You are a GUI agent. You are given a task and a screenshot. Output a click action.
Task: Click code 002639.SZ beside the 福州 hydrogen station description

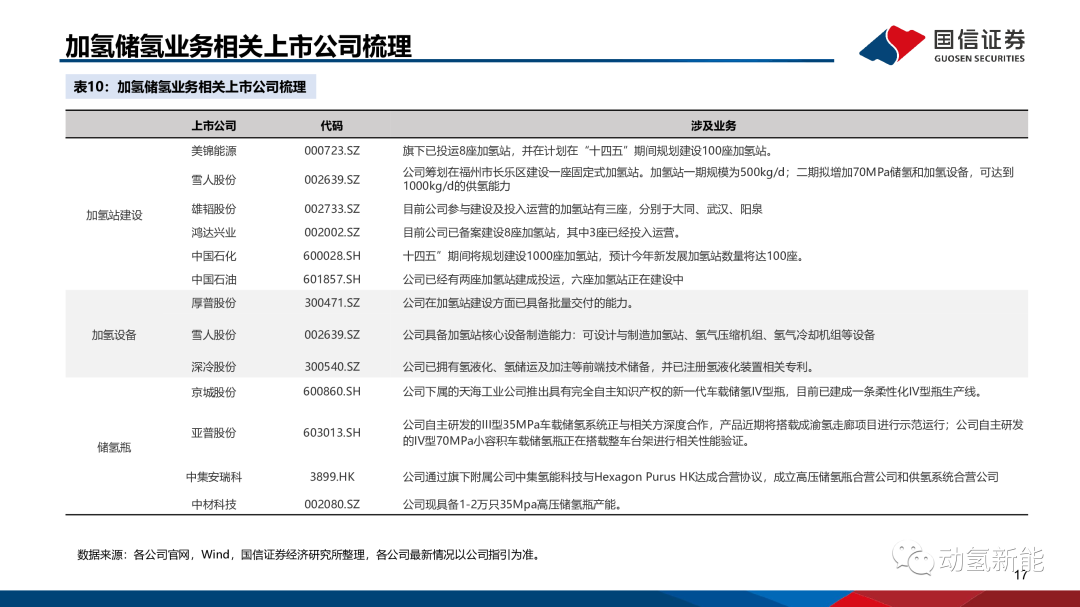(x=332, y=180)
